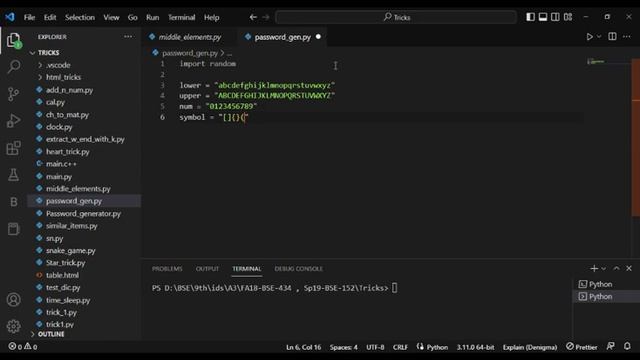The height and width of the screenshot is (360, 640).
Task: Toggle the Primary Side Bar layout icon
Action: tap(530, 17)
